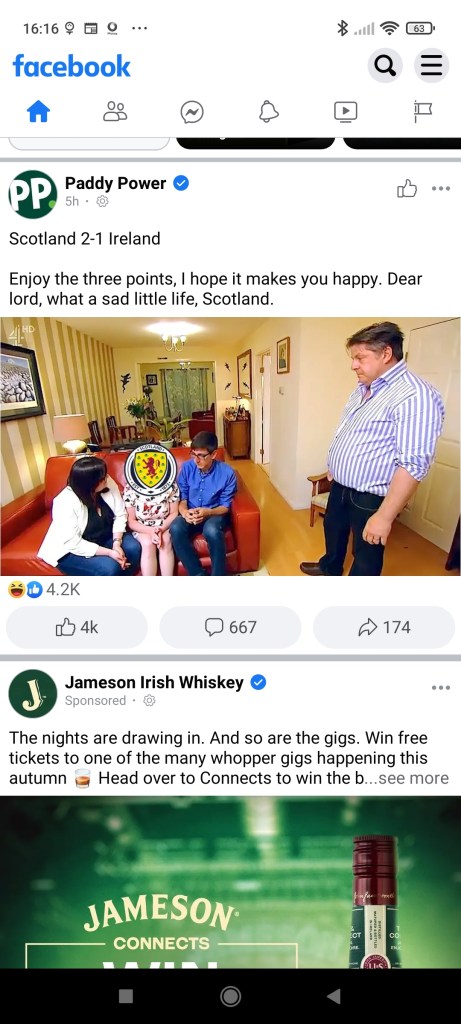The image size is (461, 1024).
Task: Open notifications bell icon
Action: click(268, 112)
